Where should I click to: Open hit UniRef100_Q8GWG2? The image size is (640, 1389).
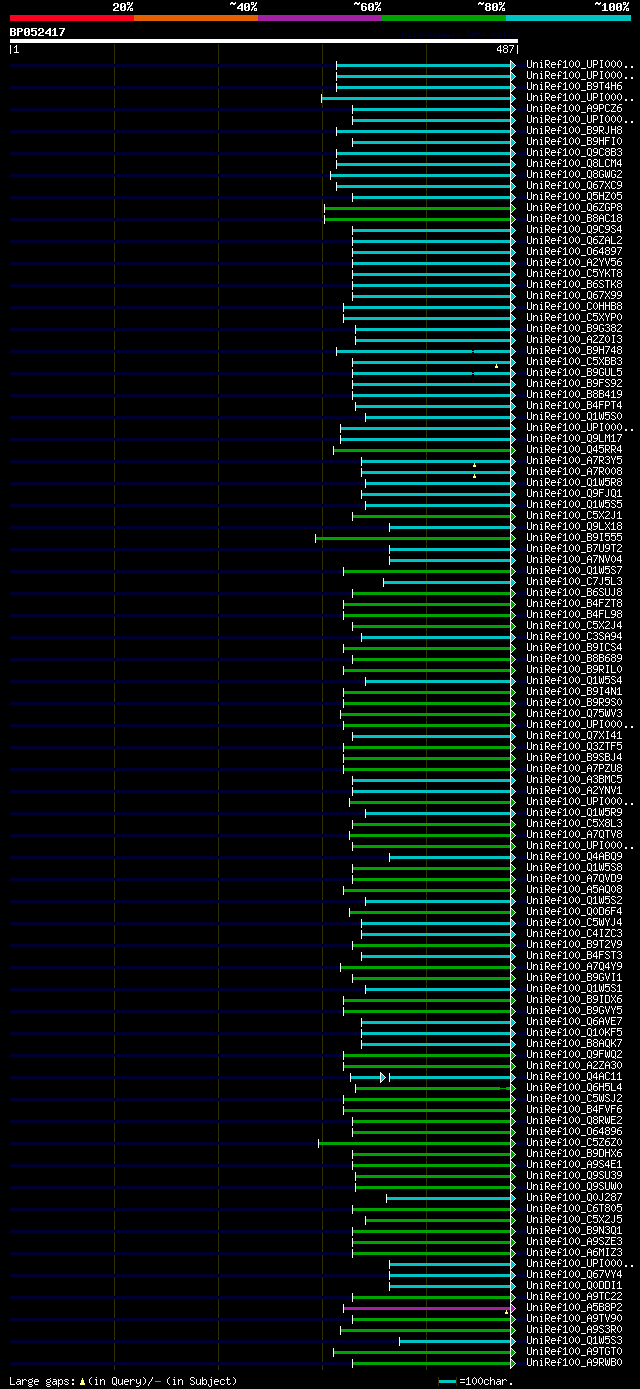(x=574, y=175)
